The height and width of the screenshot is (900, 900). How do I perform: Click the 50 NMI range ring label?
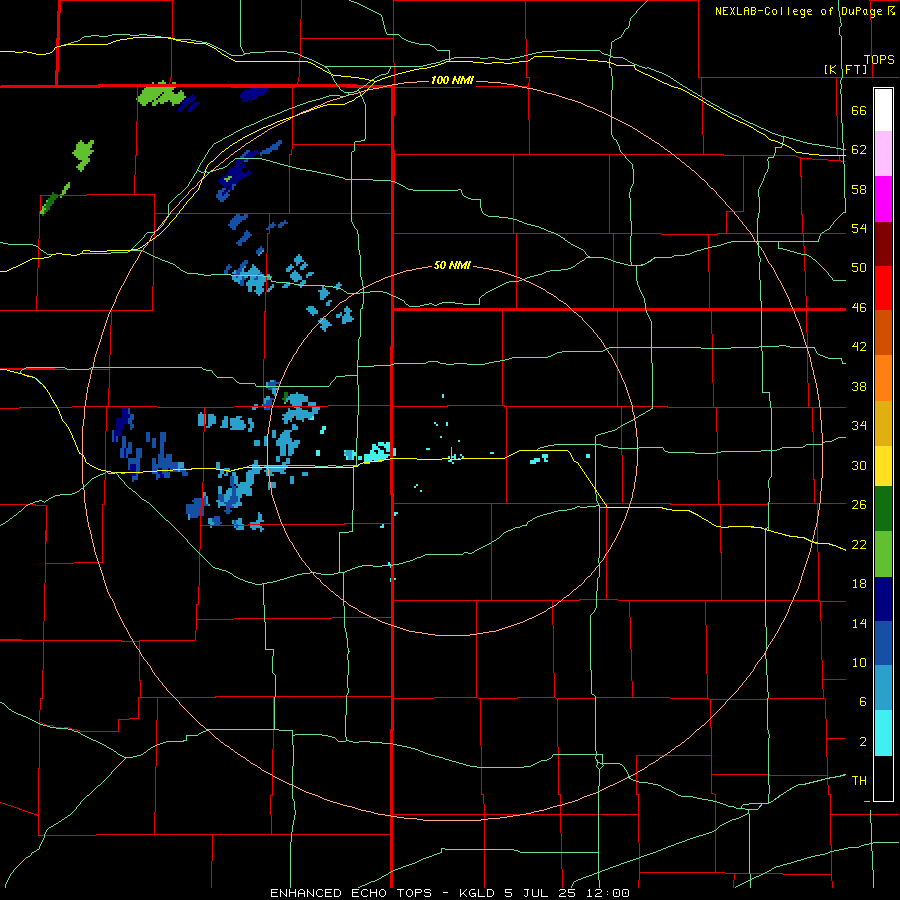click(x=452, y=265)
